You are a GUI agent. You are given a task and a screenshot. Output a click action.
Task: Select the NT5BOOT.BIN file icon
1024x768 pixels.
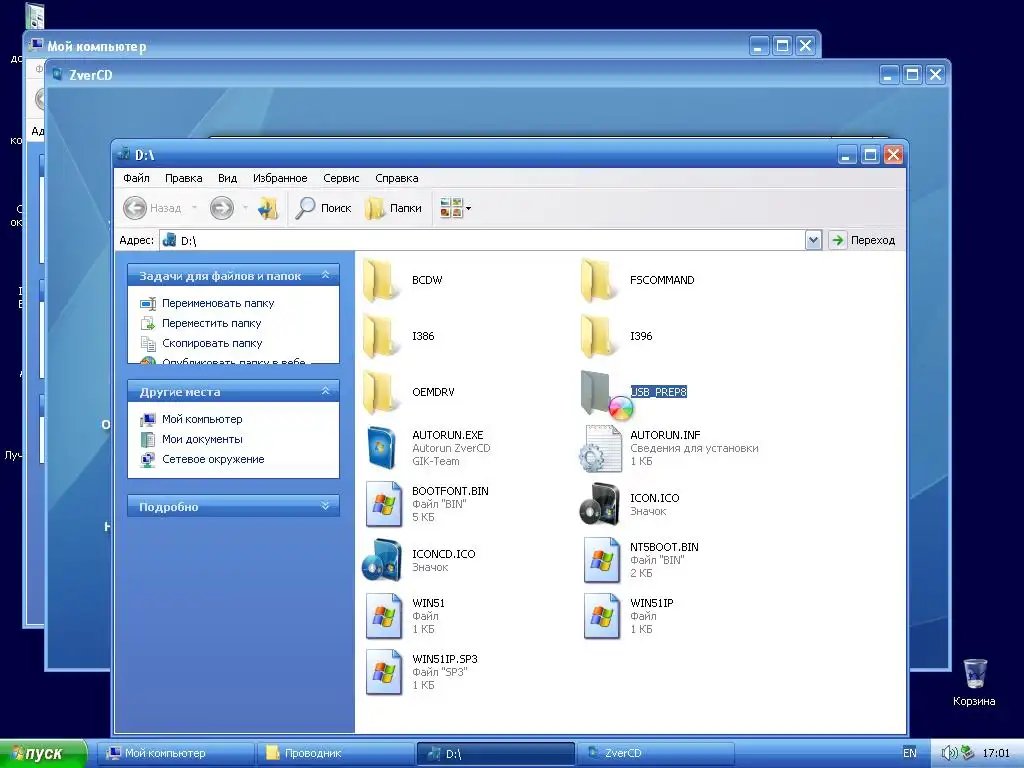tap(601, 560)
